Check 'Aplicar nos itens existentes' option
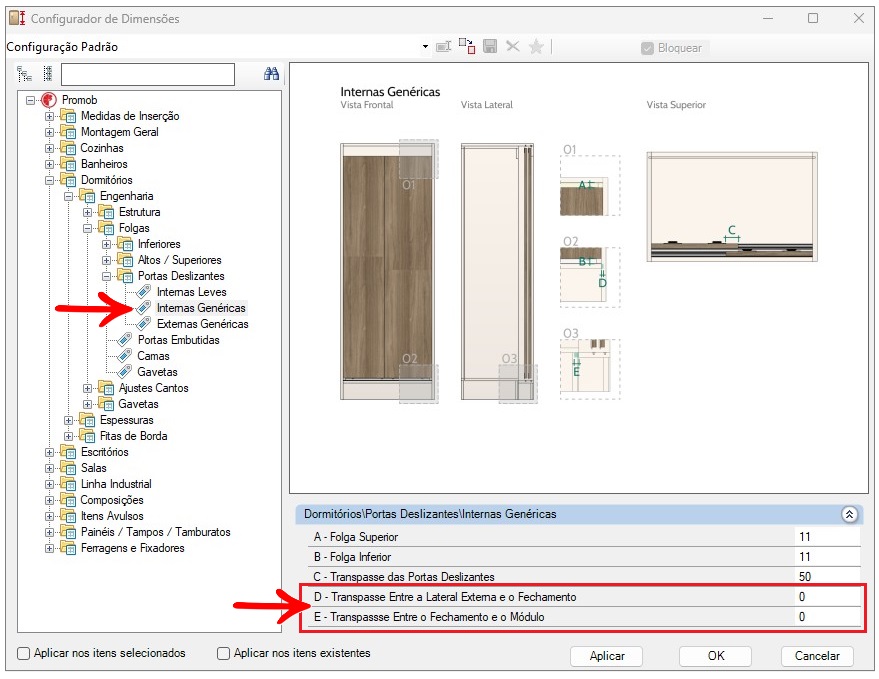 coord(224,653)
